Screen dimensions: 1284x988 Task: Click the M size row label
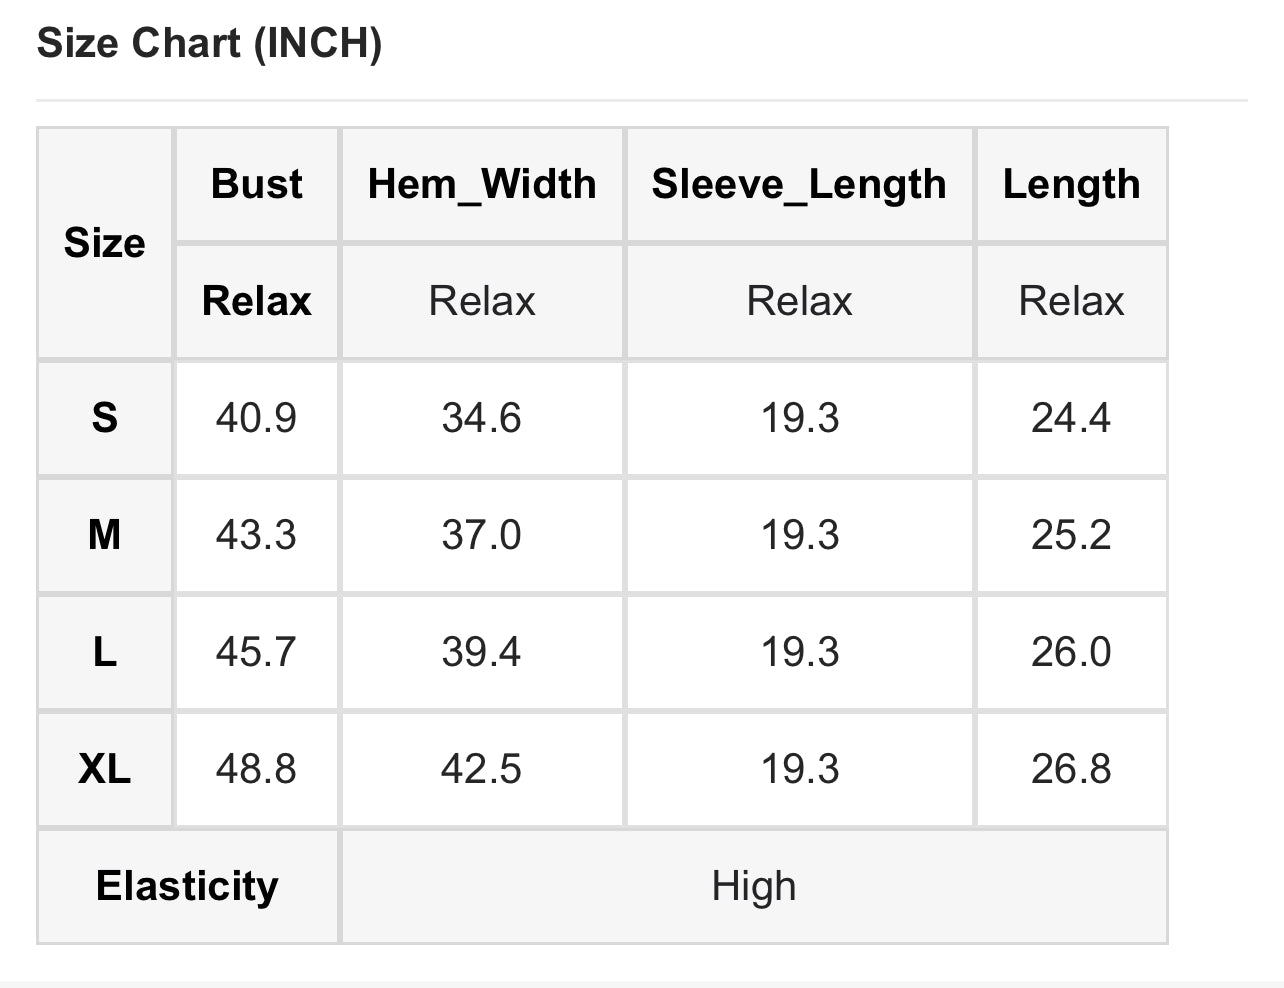pos(105,535)
